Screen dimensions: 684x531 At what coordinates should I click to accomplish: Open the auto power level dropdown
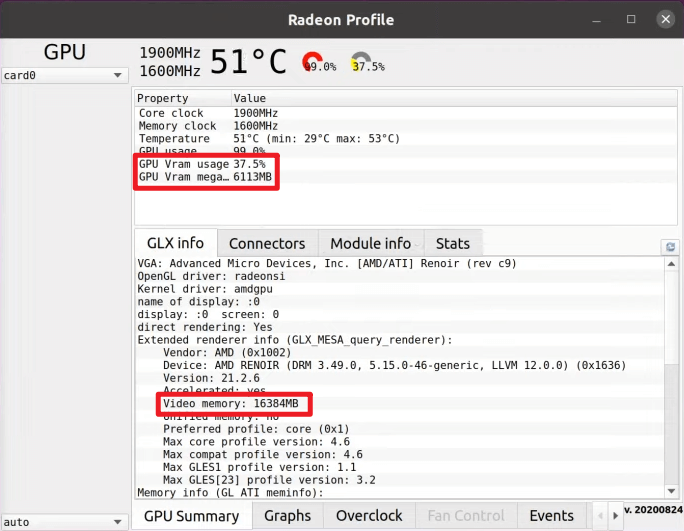pyautogui.click(x=65, y=522)
